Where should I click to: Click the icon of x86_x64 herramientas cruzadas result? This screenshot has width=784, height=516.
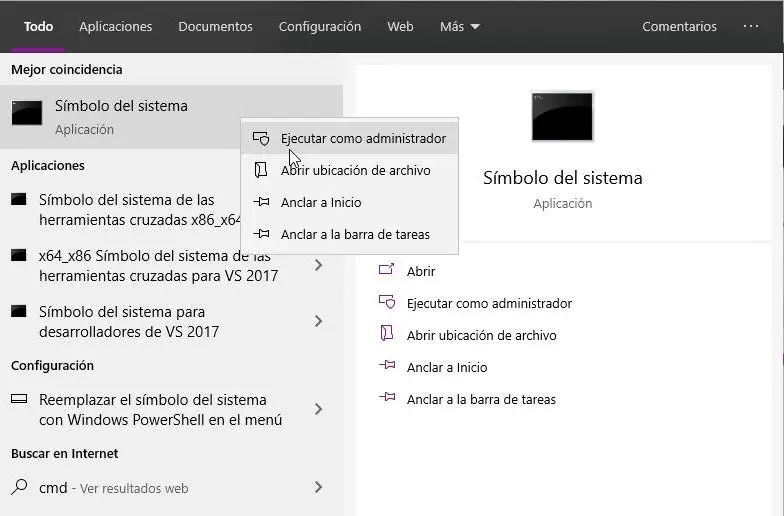18,200
